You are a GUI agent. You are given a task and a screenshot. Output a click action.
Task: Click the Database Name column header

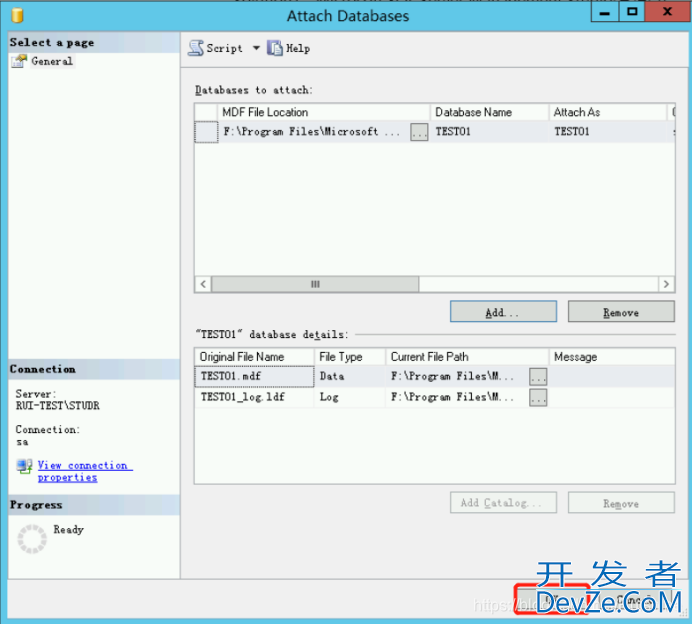[489, 112]
